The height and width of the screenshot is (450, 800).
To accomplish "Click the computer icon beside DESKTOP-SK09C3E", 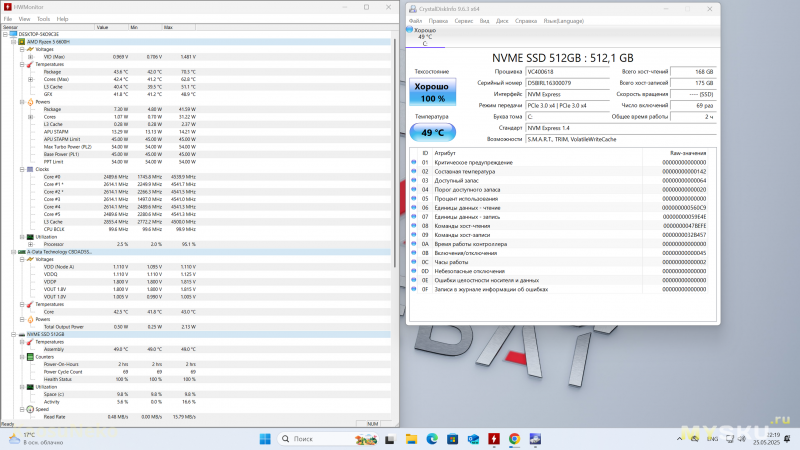I will (13, 34).
